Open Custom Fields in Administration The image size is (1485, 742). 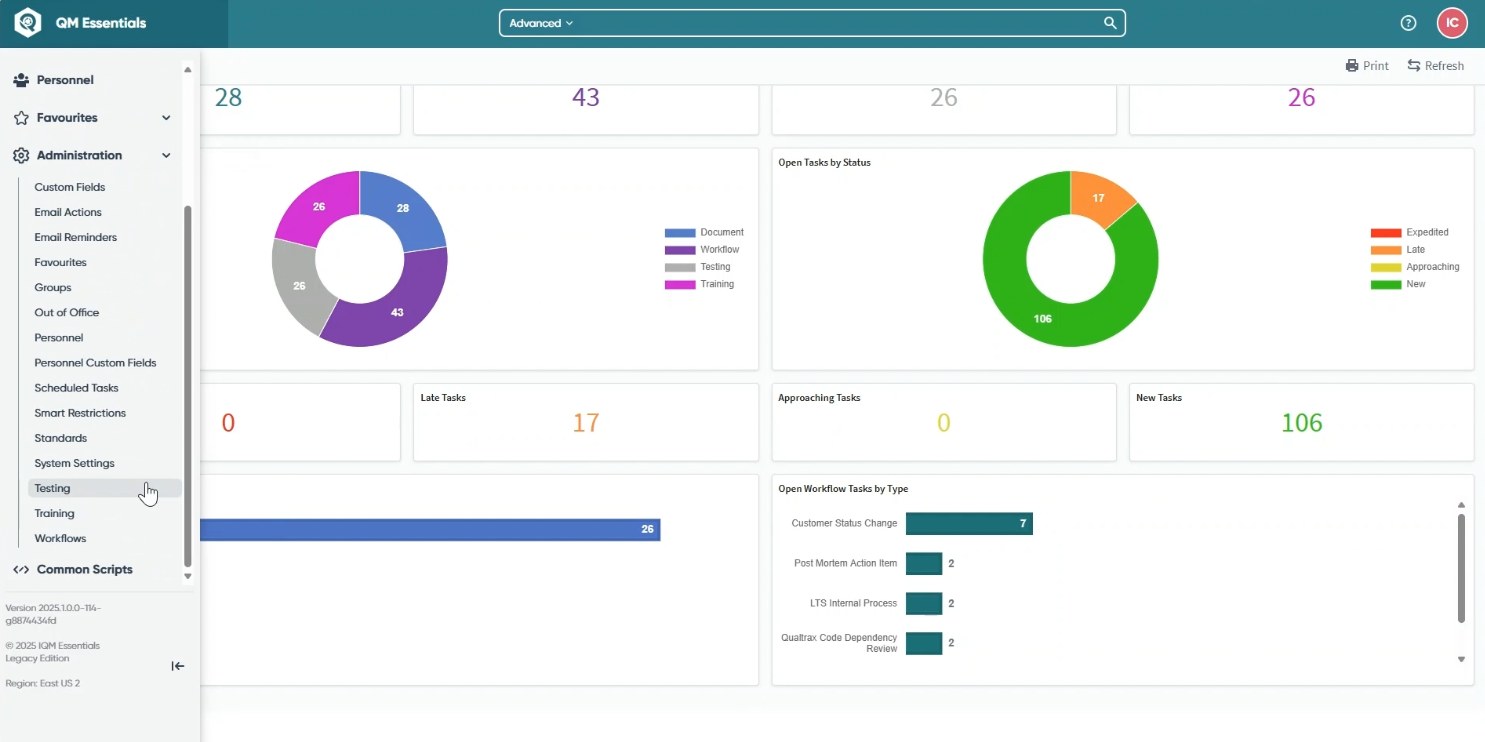click(x=70, y=187)
